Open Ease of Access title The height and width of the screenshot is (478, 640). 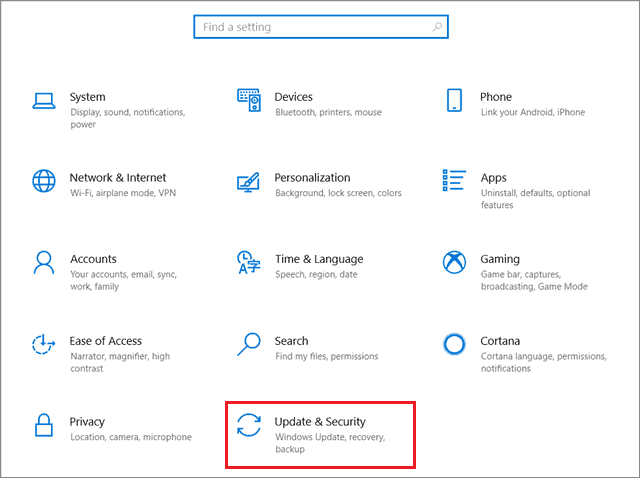click(x=106, y=341)
